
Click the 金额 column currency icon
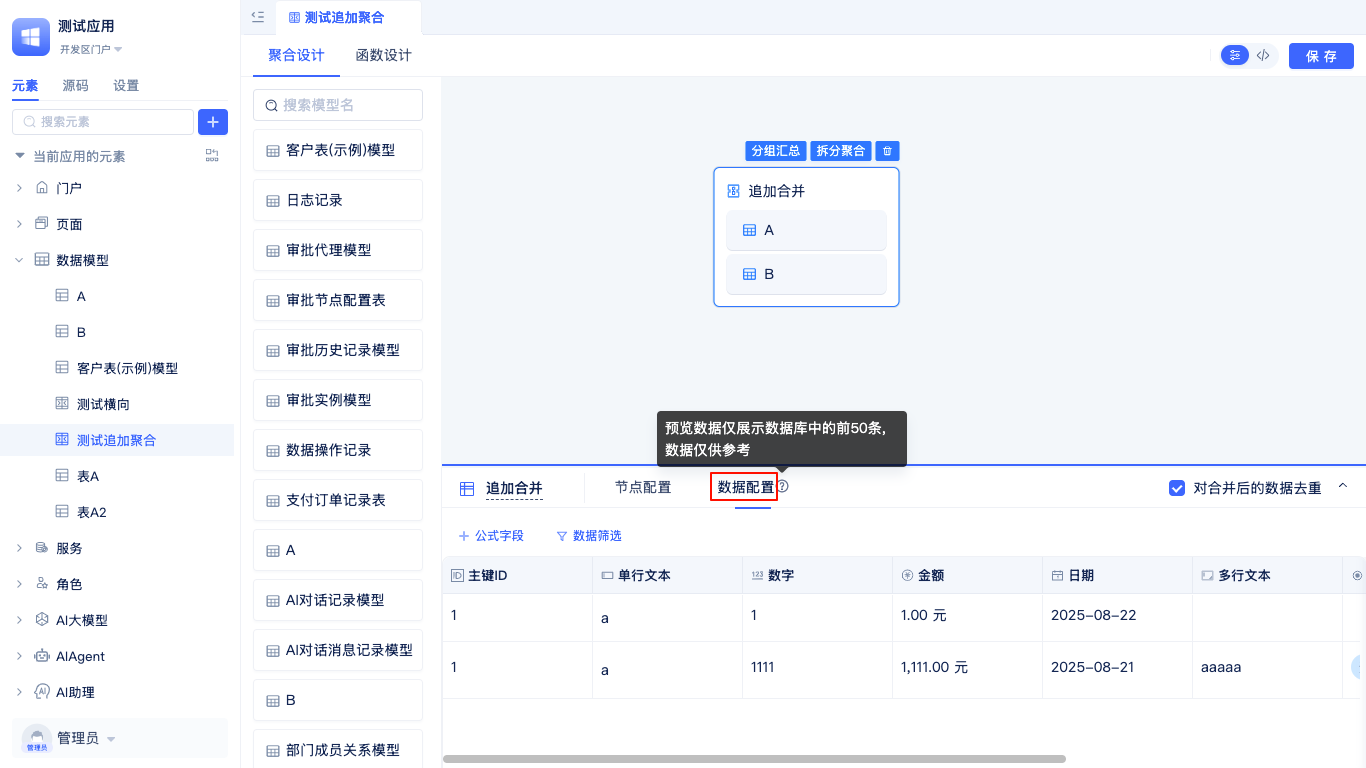pyautogui.click(x=907, y=576)
